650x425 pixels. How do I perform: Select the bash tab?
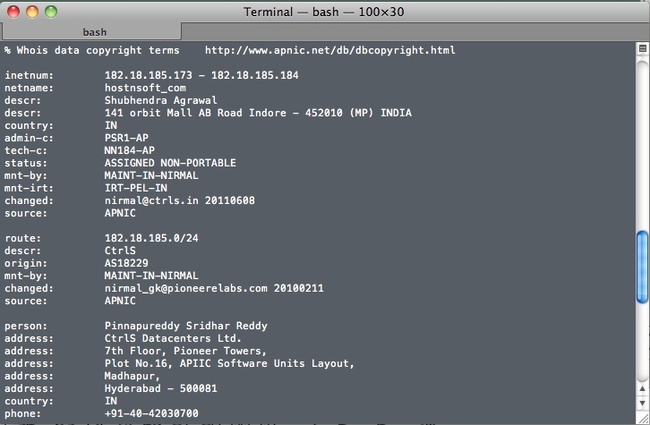pyautogui.click(x=95, y=31)
